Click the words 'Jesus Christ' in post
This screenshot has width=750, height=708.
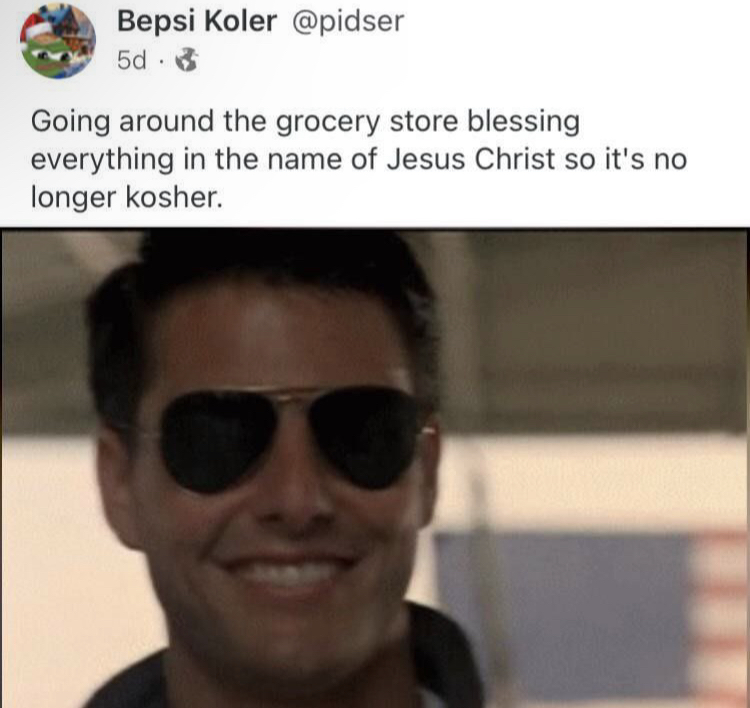pos(471,159)
